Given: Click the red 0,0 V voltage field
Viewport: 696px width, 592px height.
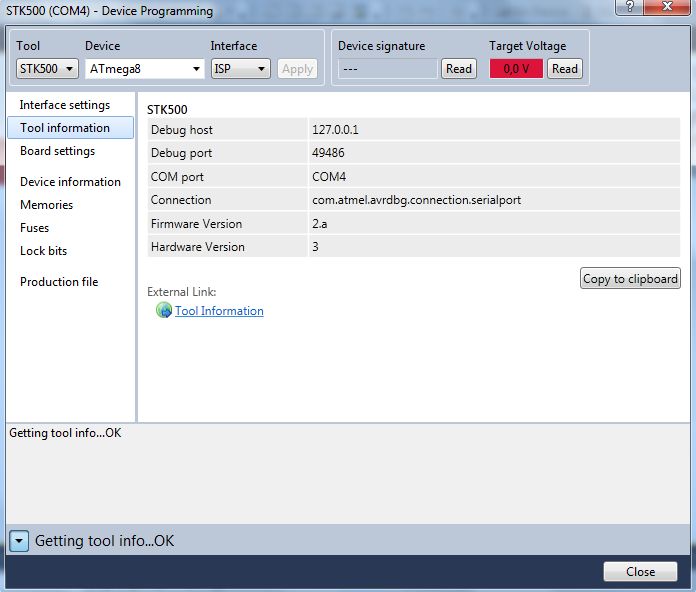Looking at the screenshot, I should [516, 69].
